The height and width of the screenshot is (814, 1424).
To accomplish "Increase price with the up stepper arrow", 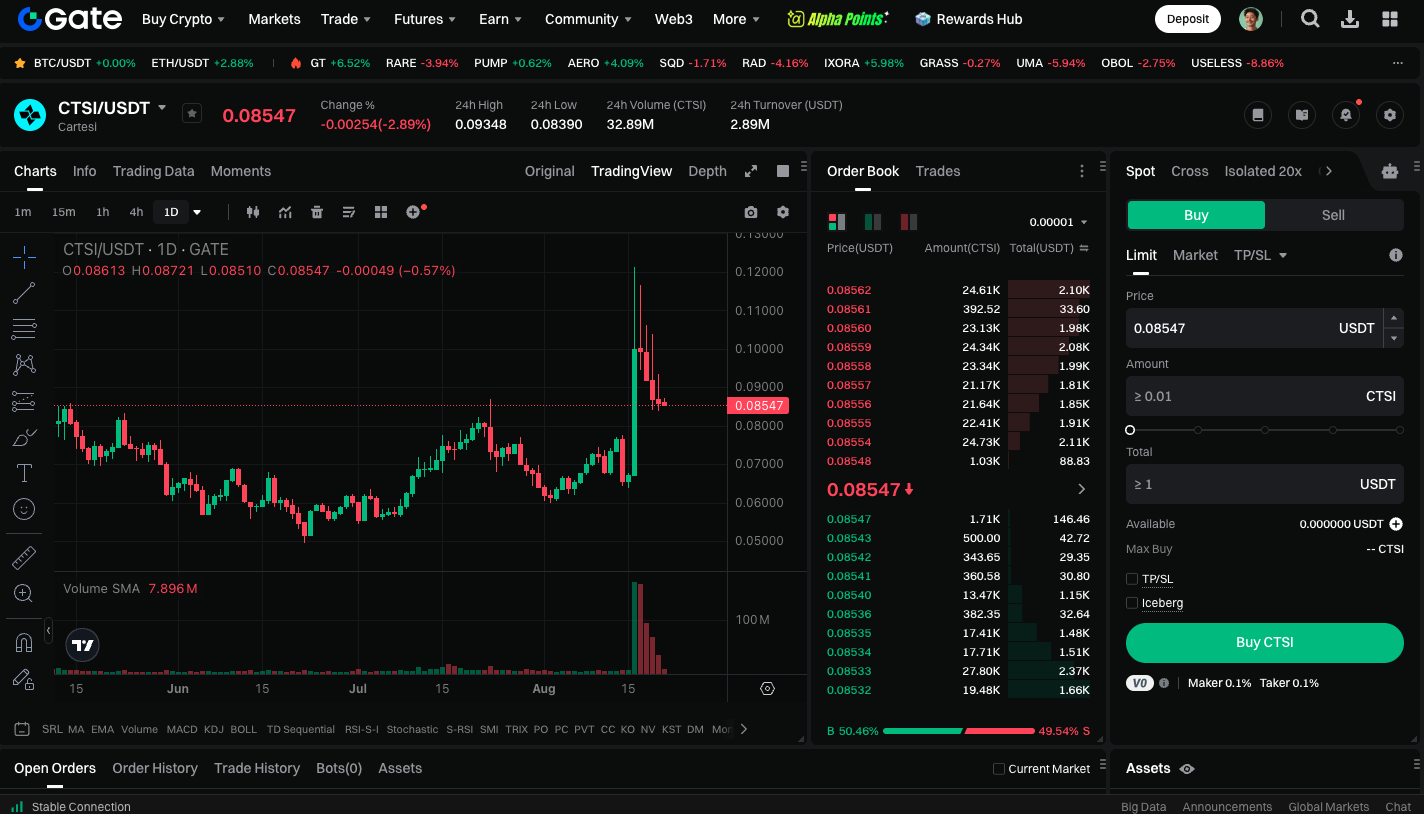I will pos(1393,318).
